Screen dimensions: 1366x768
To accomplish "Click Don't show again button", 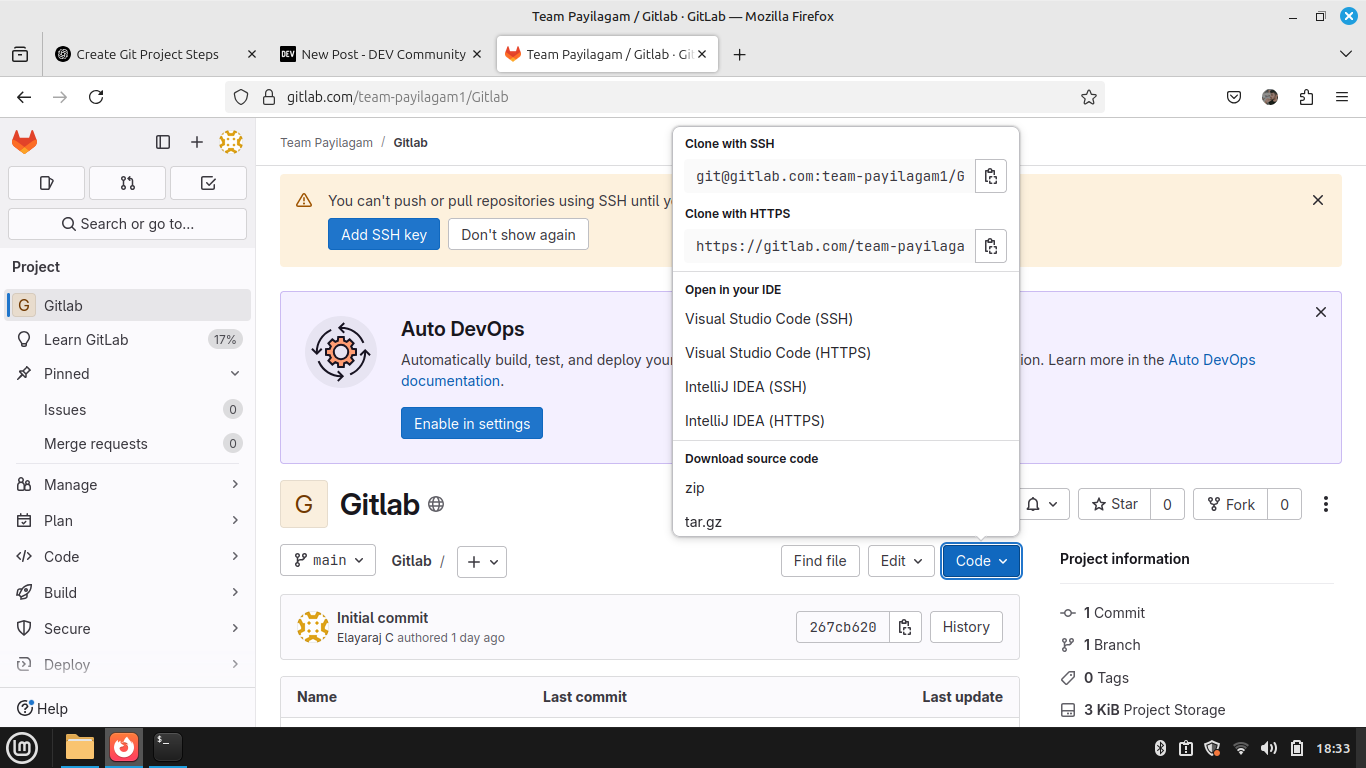I will (x=518, y=235).
